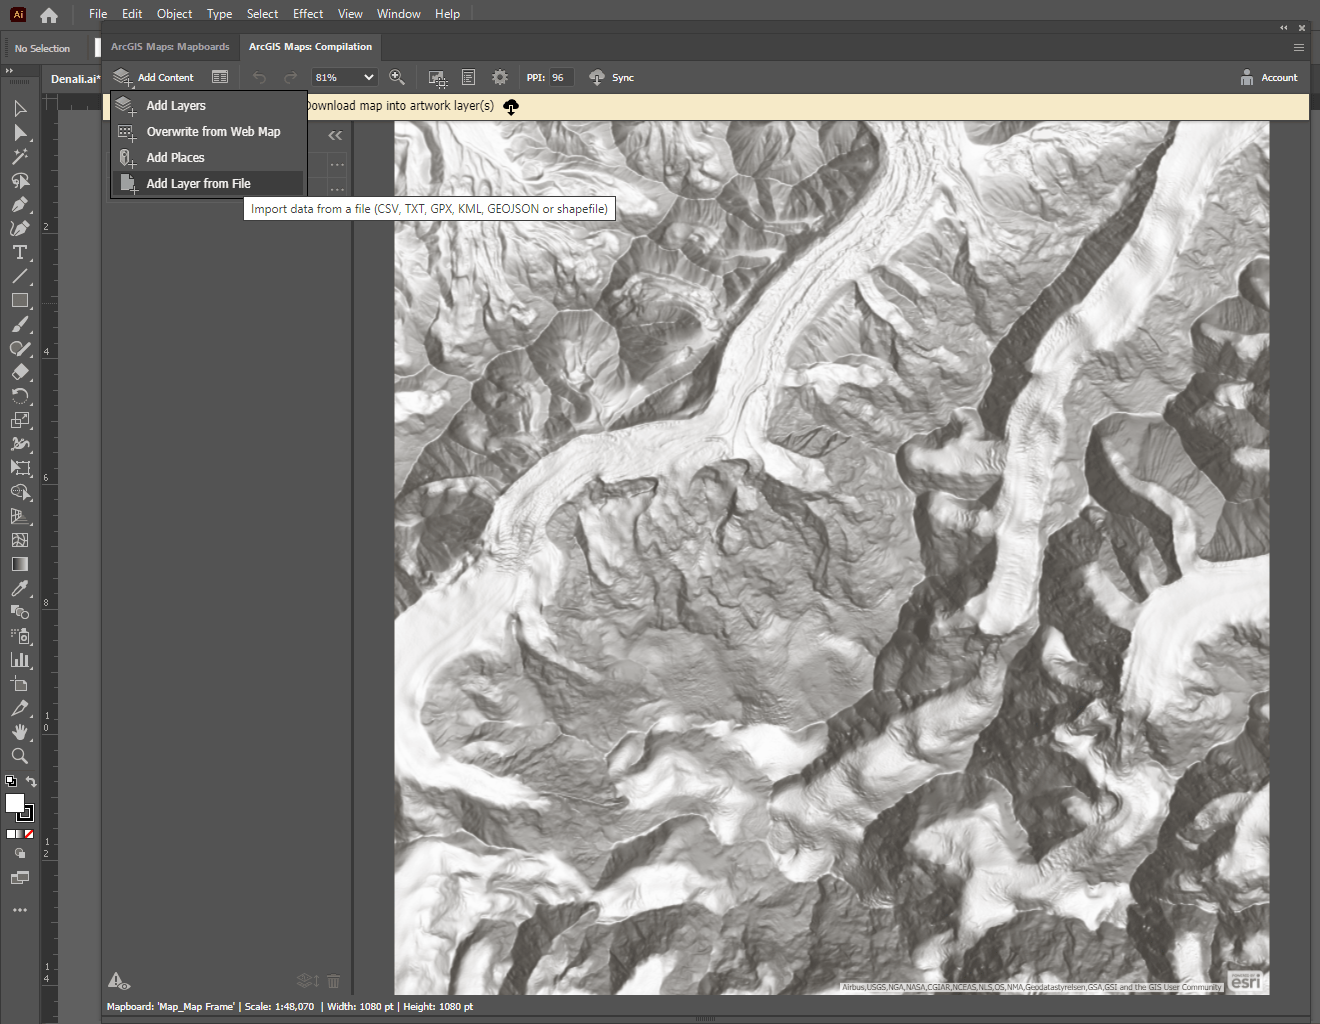Select the Magic Wand tool

20,156
